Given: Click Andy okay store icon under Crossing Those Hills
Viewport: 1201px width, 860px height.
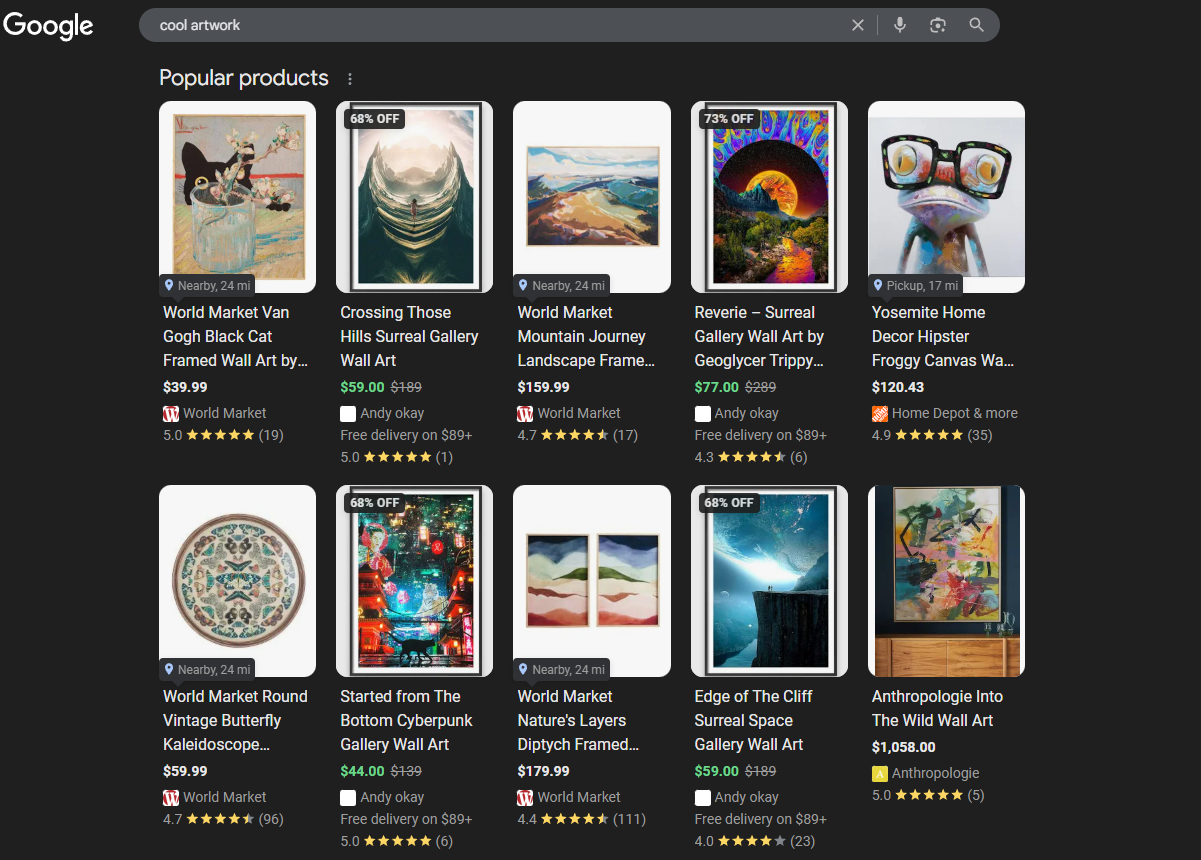Looking at the screenshot, I should (348, 413).
